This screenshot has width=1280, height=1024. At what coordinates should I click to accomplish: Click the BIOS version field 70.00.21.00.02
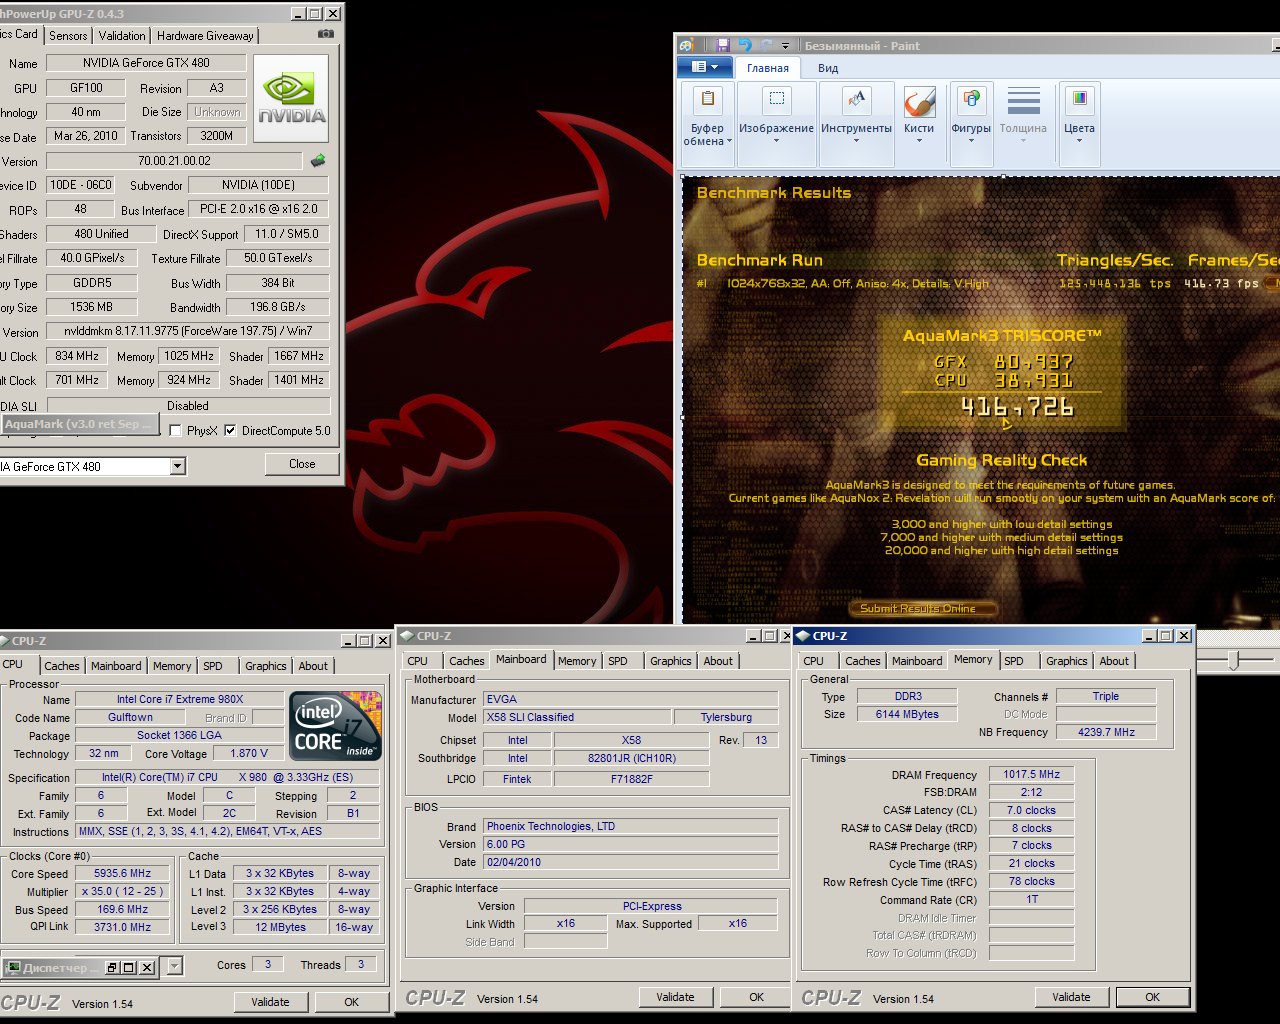click(x=174, y=161)
